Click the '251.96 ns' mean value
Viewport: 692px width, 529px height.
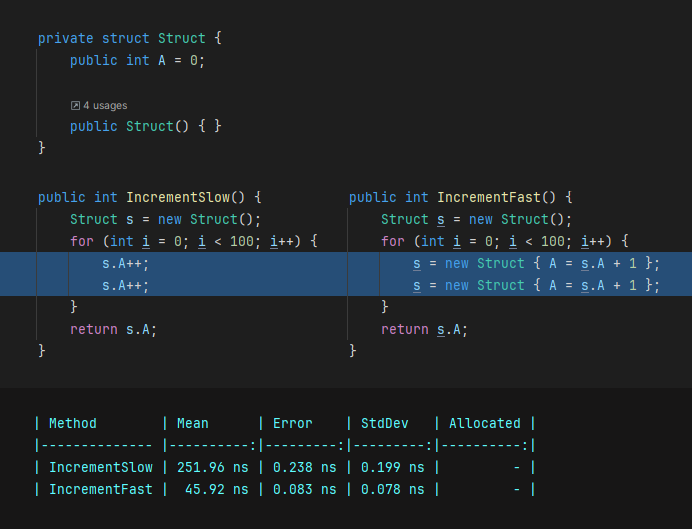(x=213, y=467)
